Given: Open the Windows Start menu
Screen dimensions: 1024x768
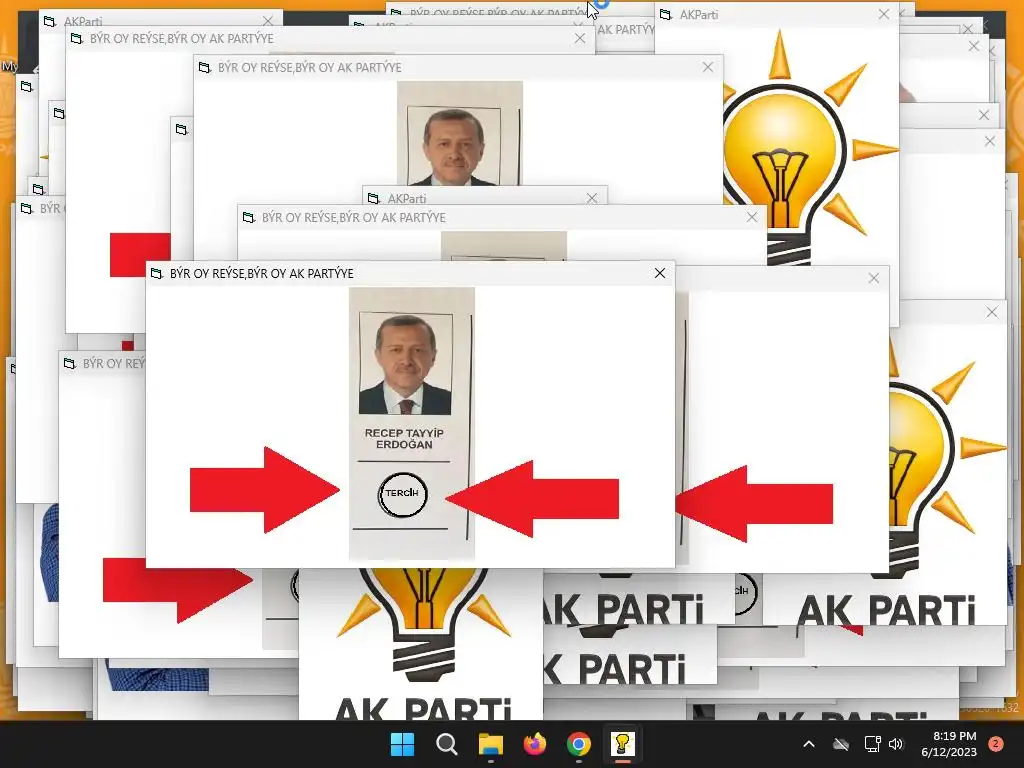Looking at the screenshot, I should 402,744.
